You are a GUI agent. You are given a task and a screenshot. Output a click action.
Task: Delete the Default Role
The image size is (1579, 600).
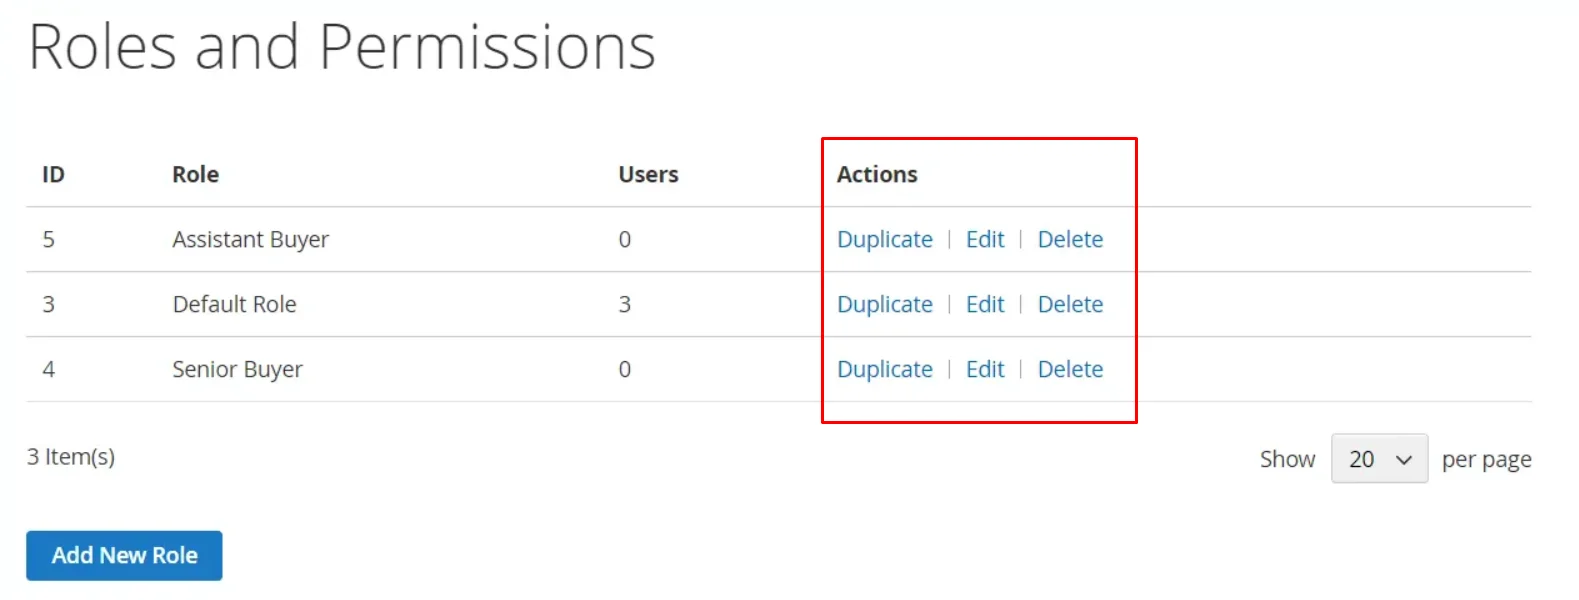point(1069,304)
